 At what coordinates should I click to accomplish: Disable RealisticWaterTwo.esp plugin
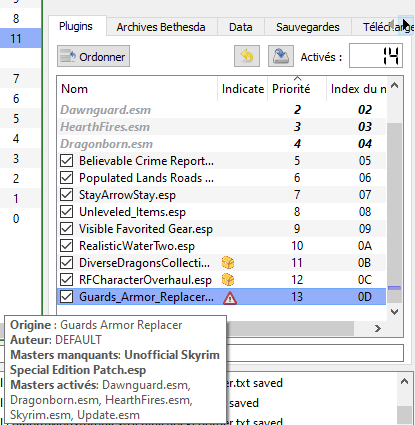point(67,246)
